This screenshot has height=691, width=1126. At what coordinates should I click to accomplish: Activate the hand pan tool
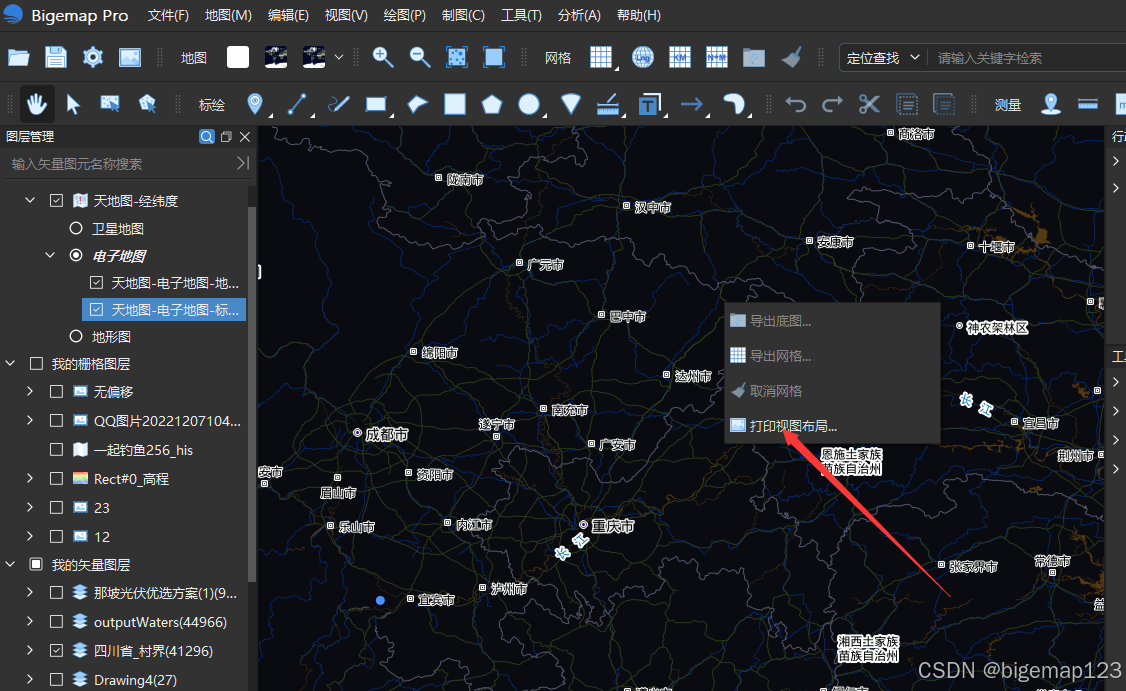coord(37,105)
